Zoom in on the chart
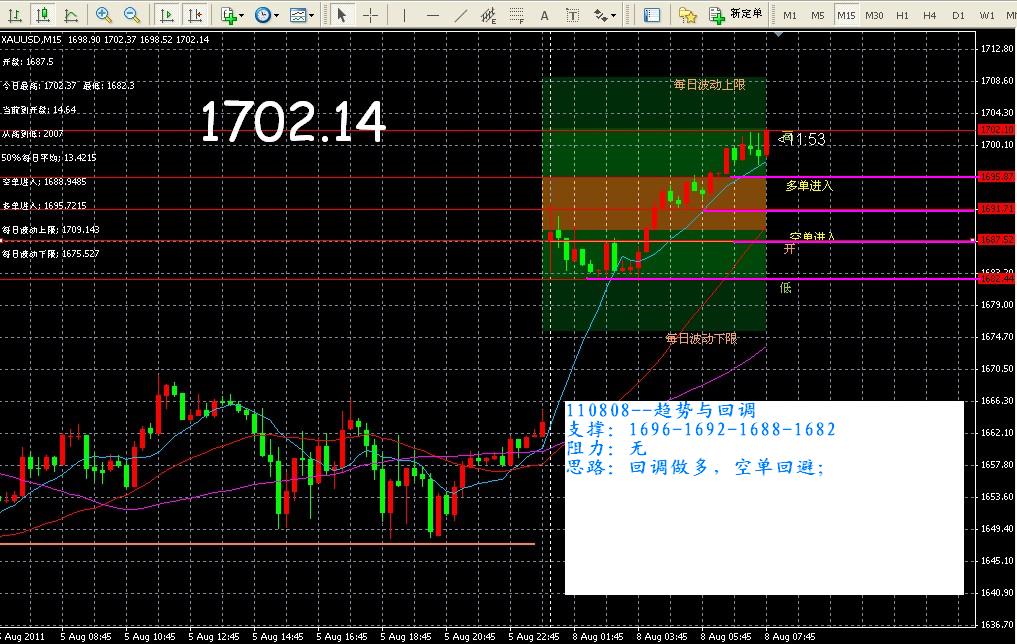 tap(104, 15)
